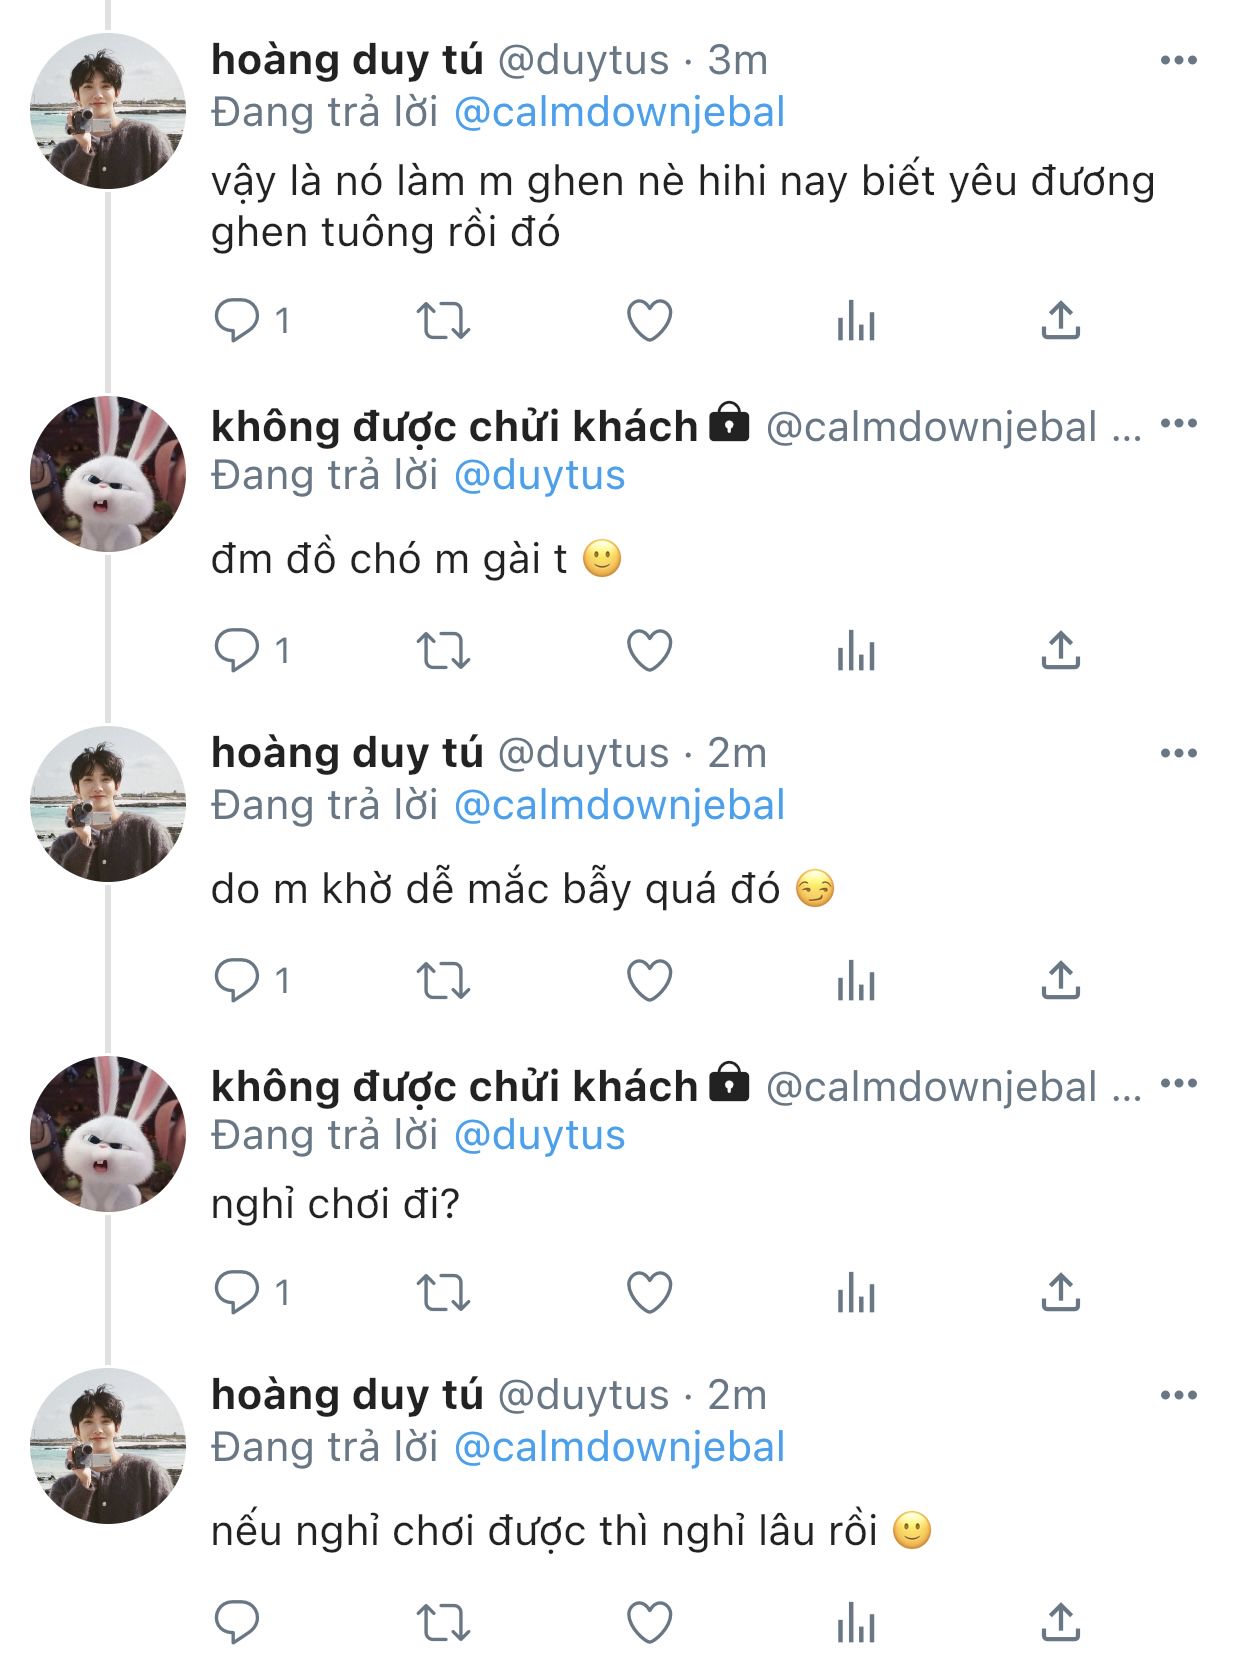Open more options on the last tweet
This screenshot has width=1242, height=1662.
pos(1178,1395)
